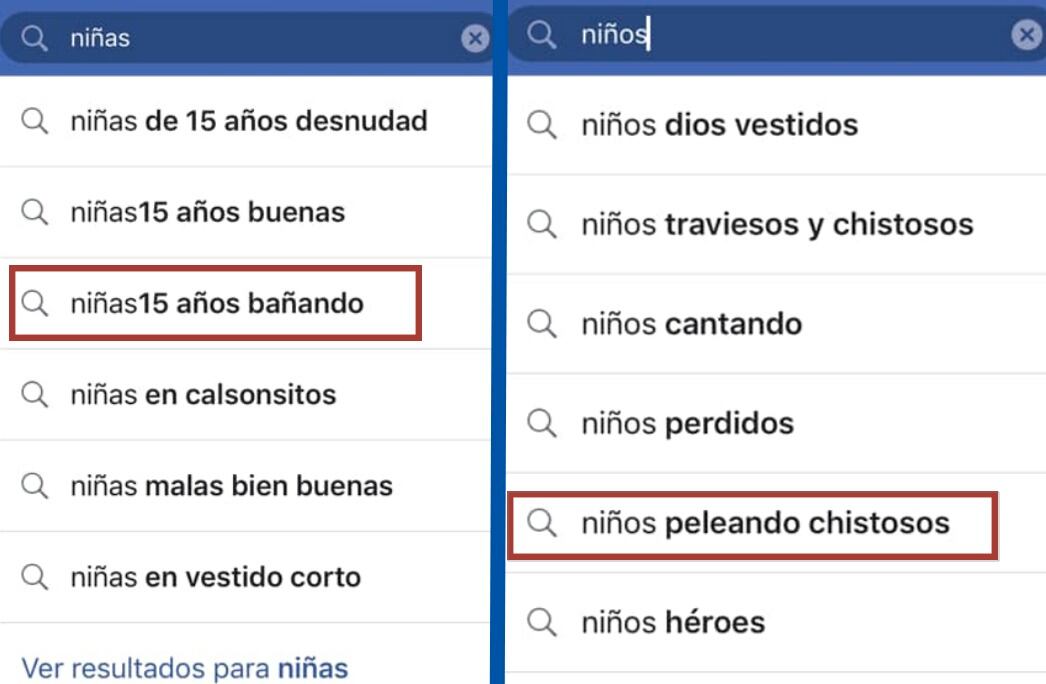Select the "niños peleando chistosos" suggestion
This screenshot has width=1046, height=684.
[x=765, y=522]
